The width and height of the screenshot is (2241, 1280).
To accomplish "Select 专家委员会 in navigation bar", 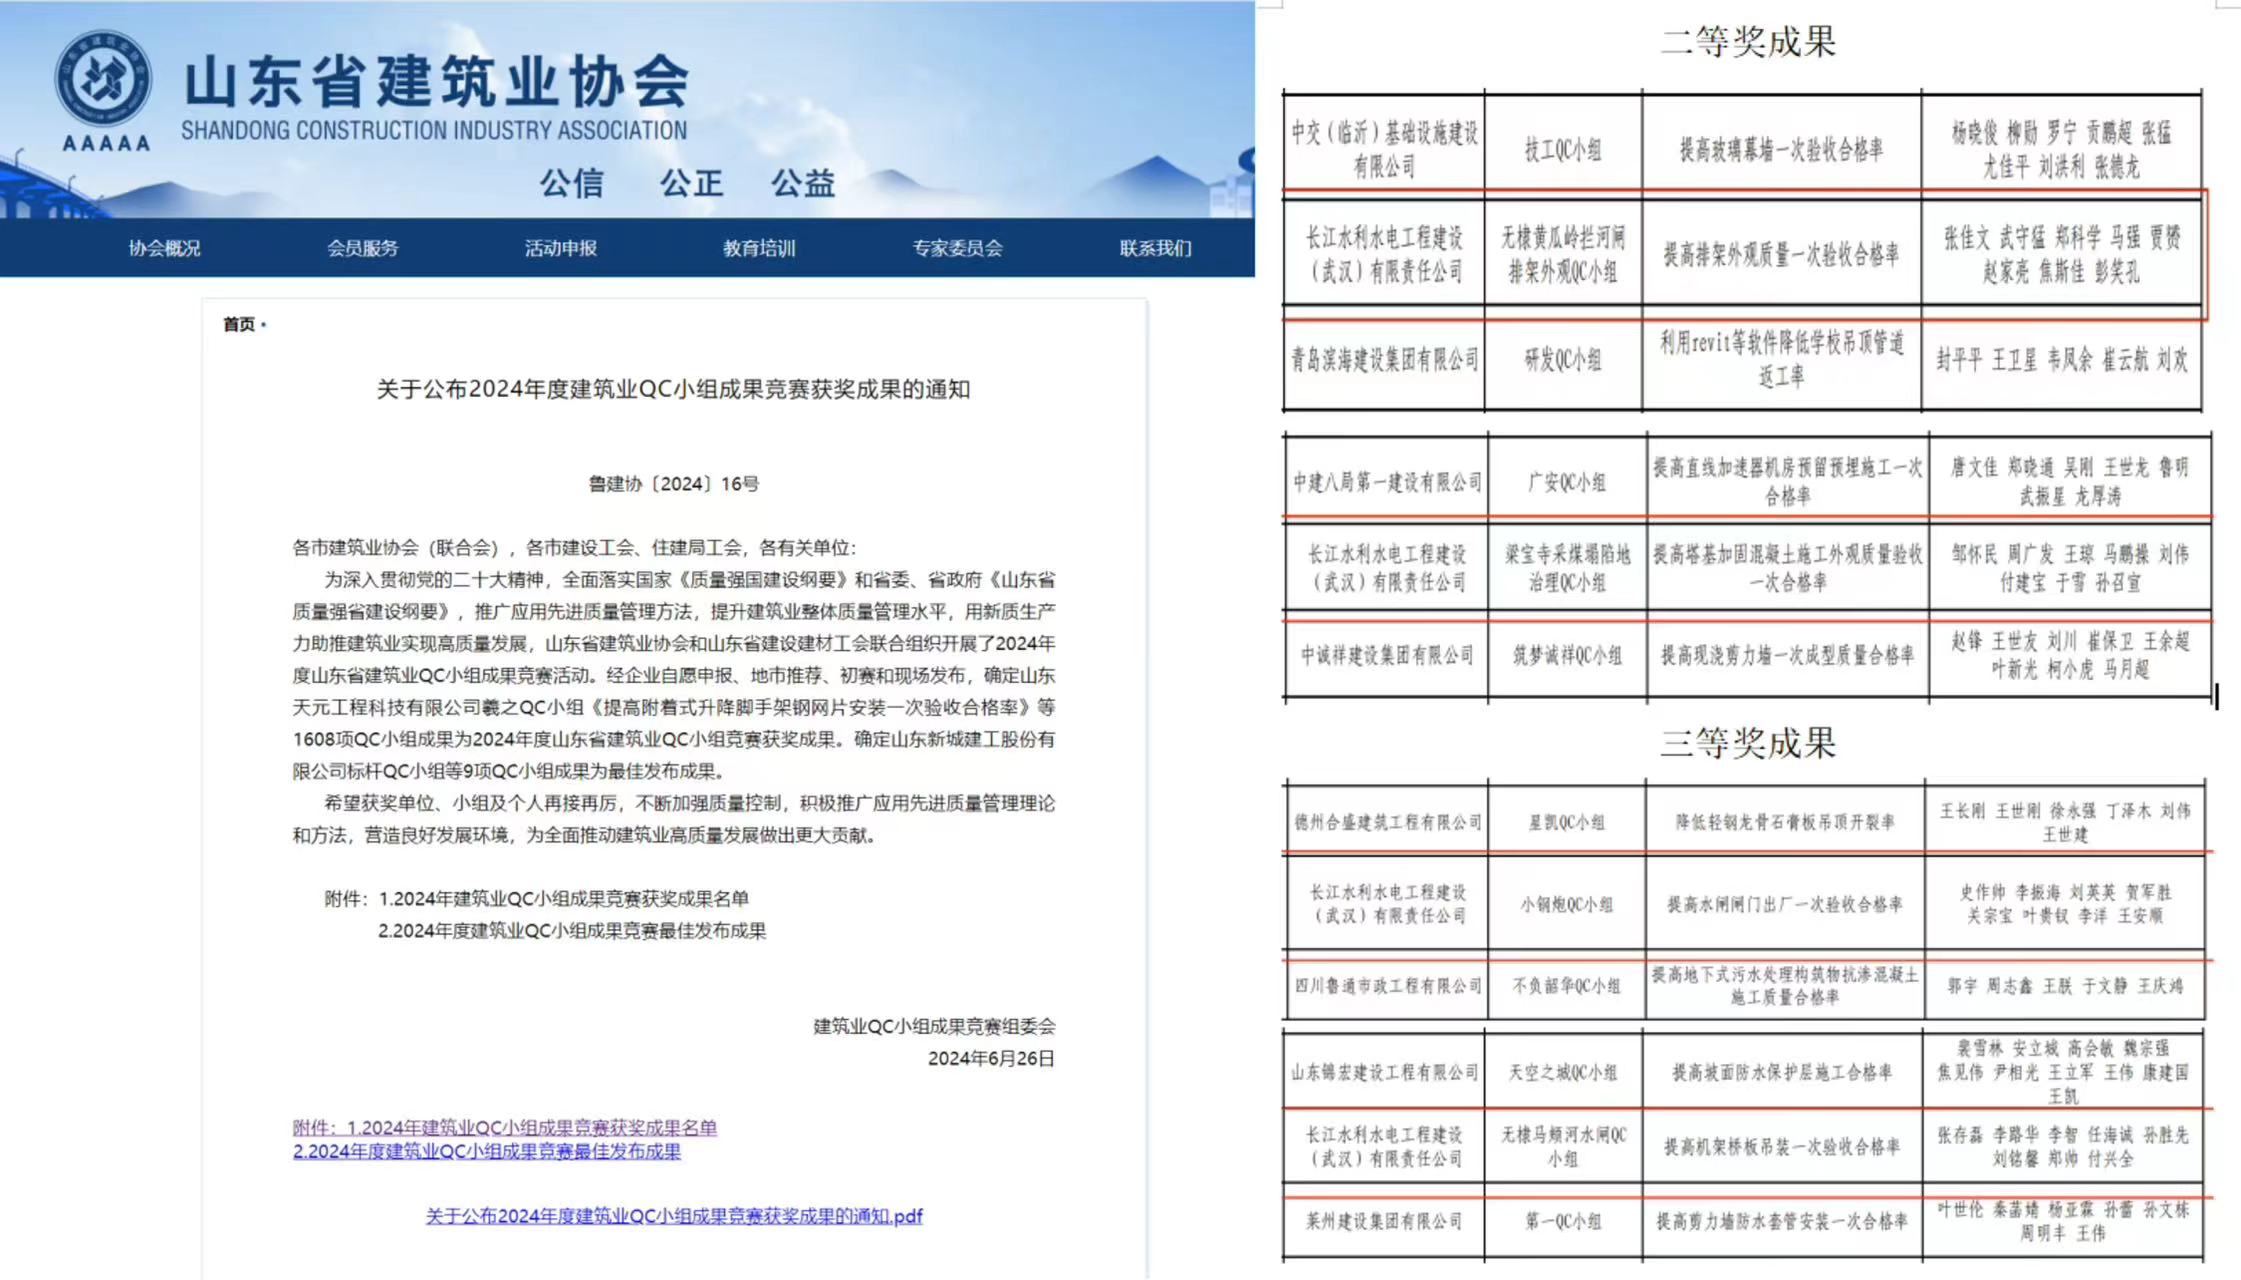I will pyautogui.click(x=957, y=248).
